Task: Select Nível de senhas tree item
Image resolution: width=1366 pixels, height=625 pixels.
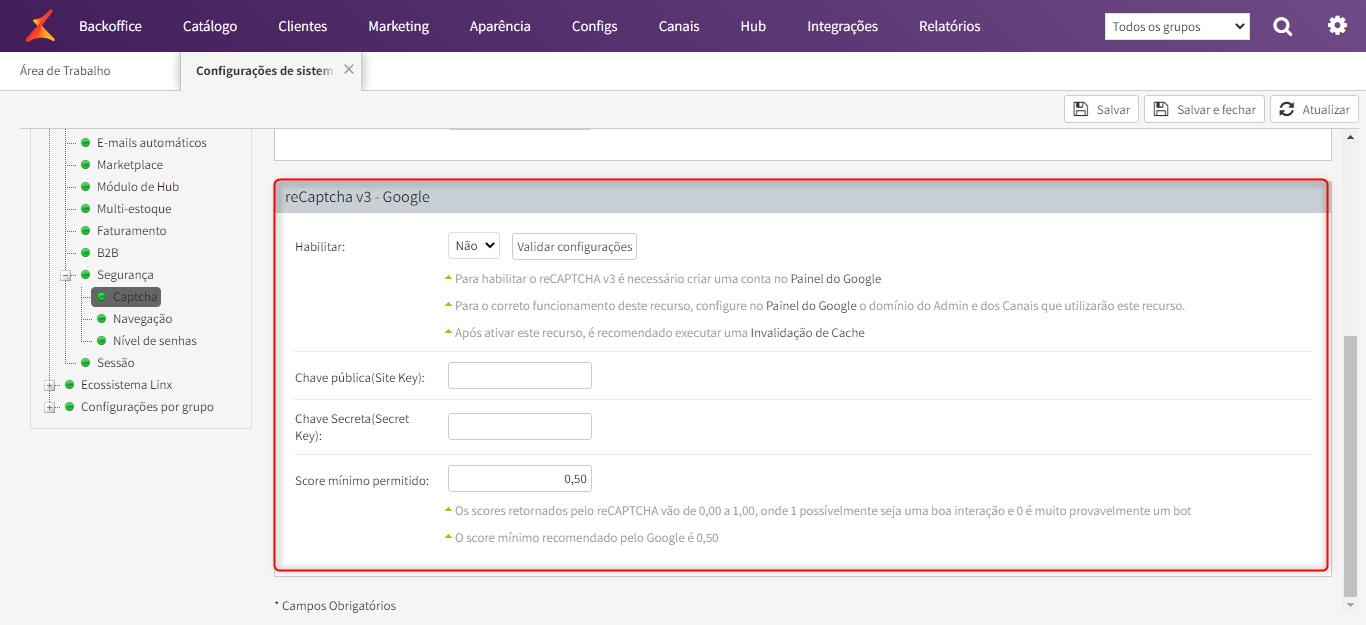Action: coord(154,341)
